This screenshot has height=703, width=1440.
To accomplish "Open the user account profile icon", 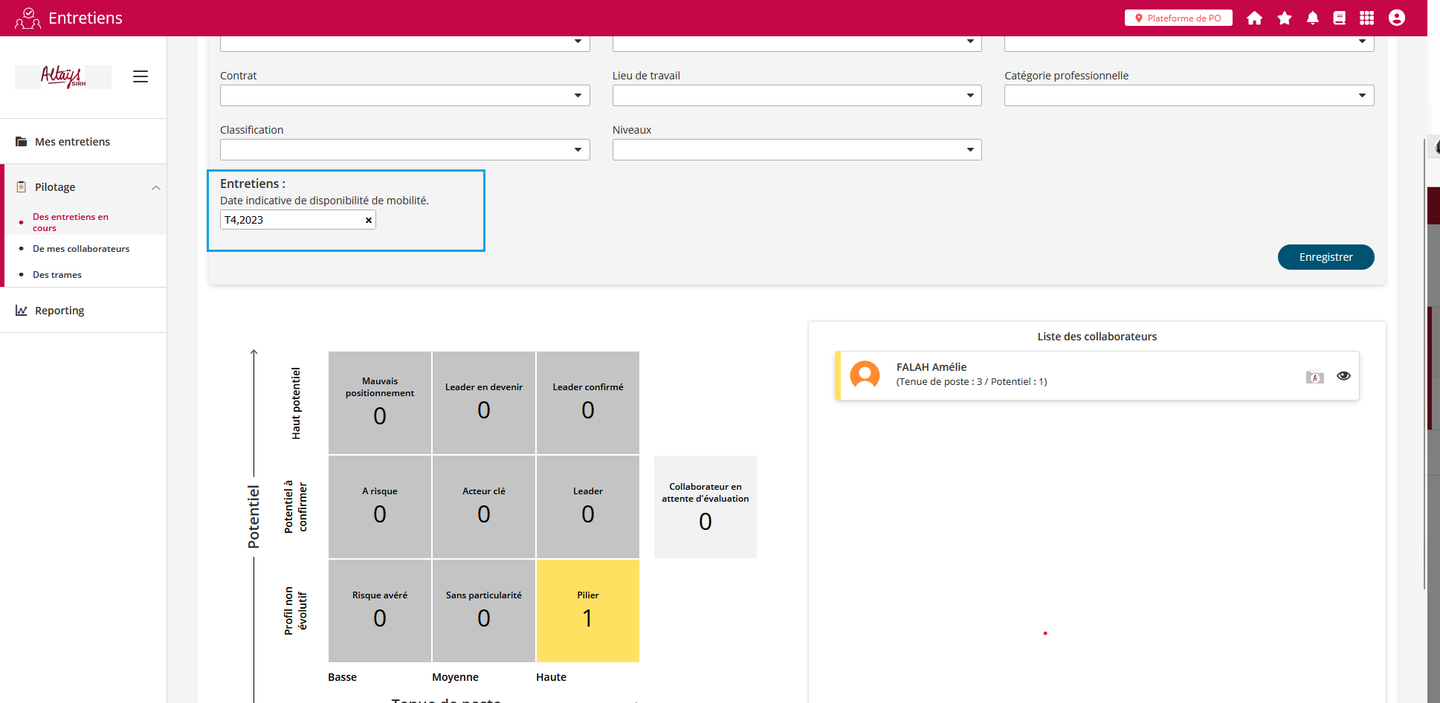I will coord(1397,18).
